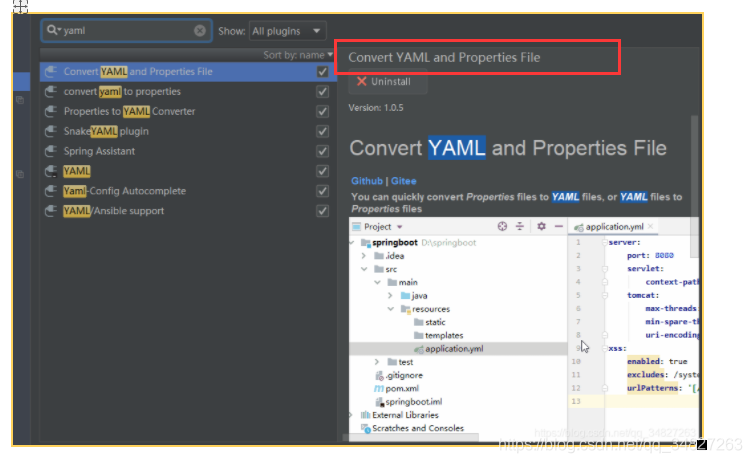This screenshot has width=752, height=463.
Task: Hide the Project panel with minus icon
Action: tap(559, 226)
